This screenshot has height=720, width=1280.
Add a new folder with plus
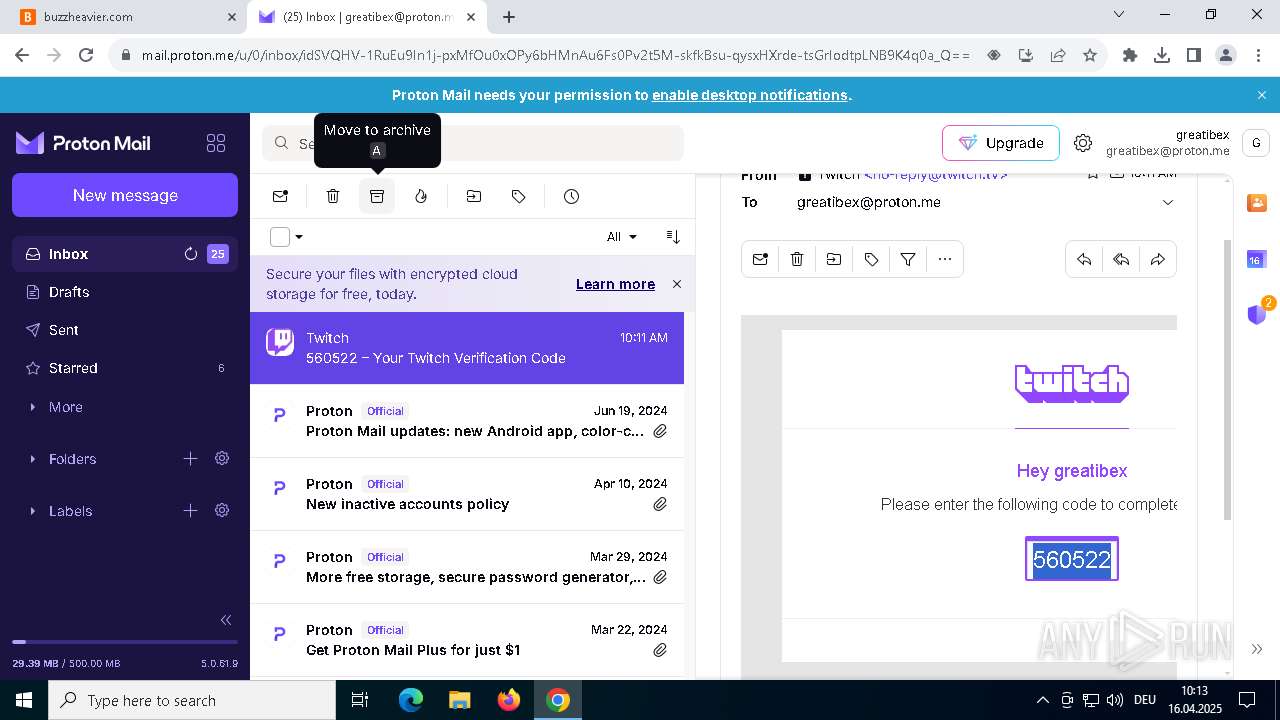[x=190, y=458]
